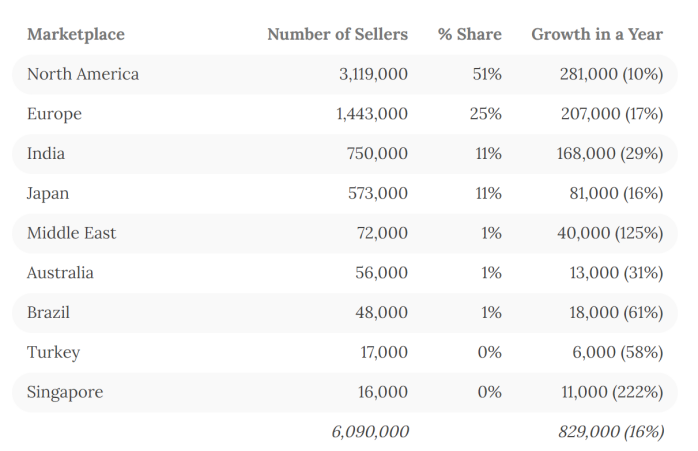Select the India row label
The image size is (698, 451).
point(46,154)
